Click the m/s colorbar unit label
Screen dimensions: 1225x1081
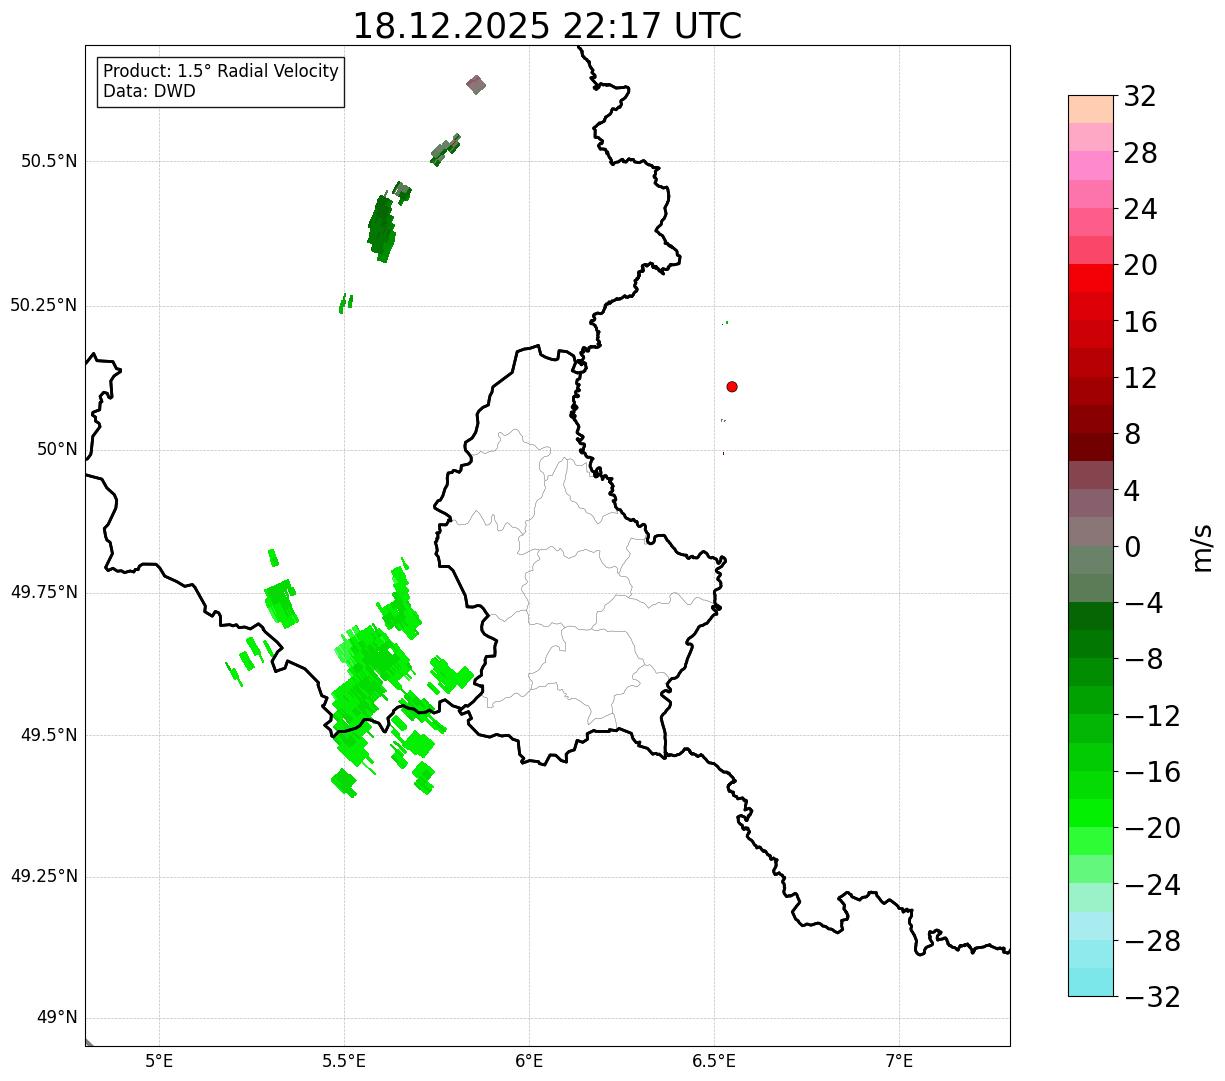[1201, 546]
